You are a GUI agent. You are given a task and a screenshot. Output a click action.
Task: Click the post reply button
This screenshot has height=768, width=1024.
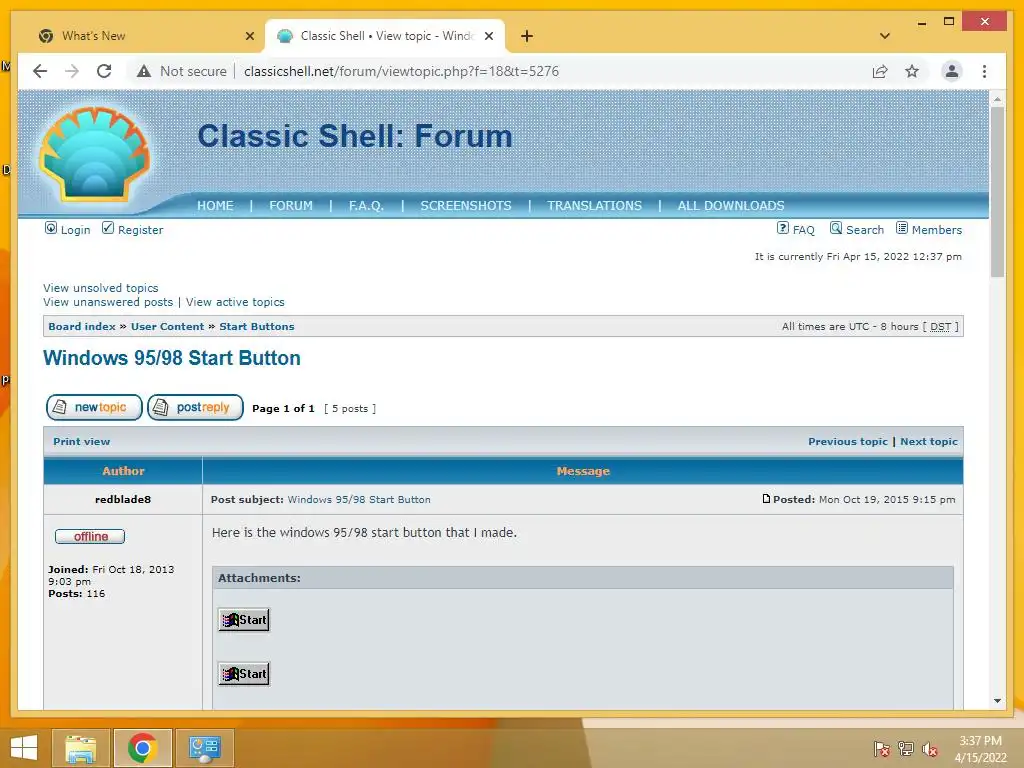point(195,408)
